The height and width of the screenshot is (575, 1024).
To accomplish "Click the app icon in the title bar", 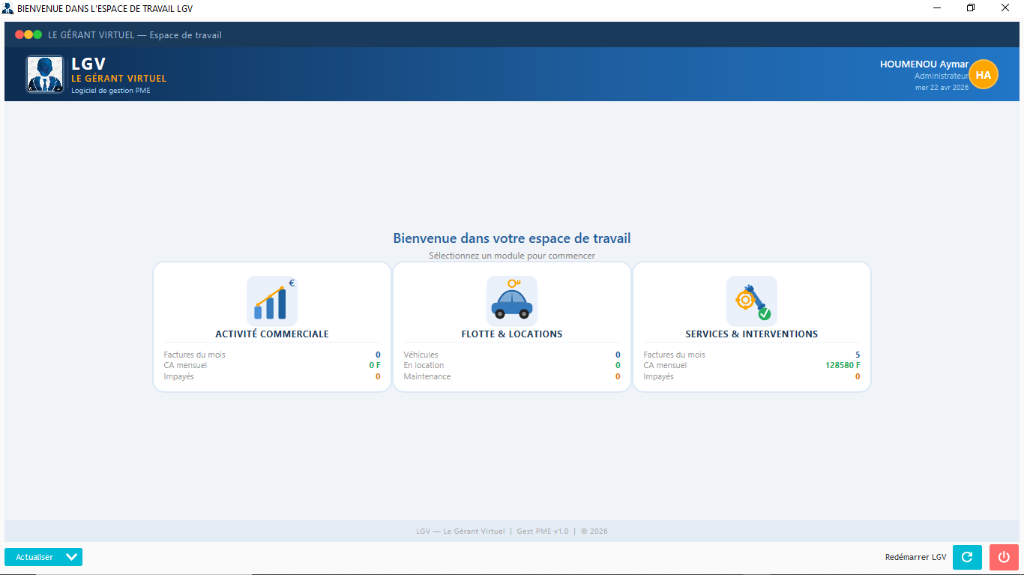I will click(8, 8).
